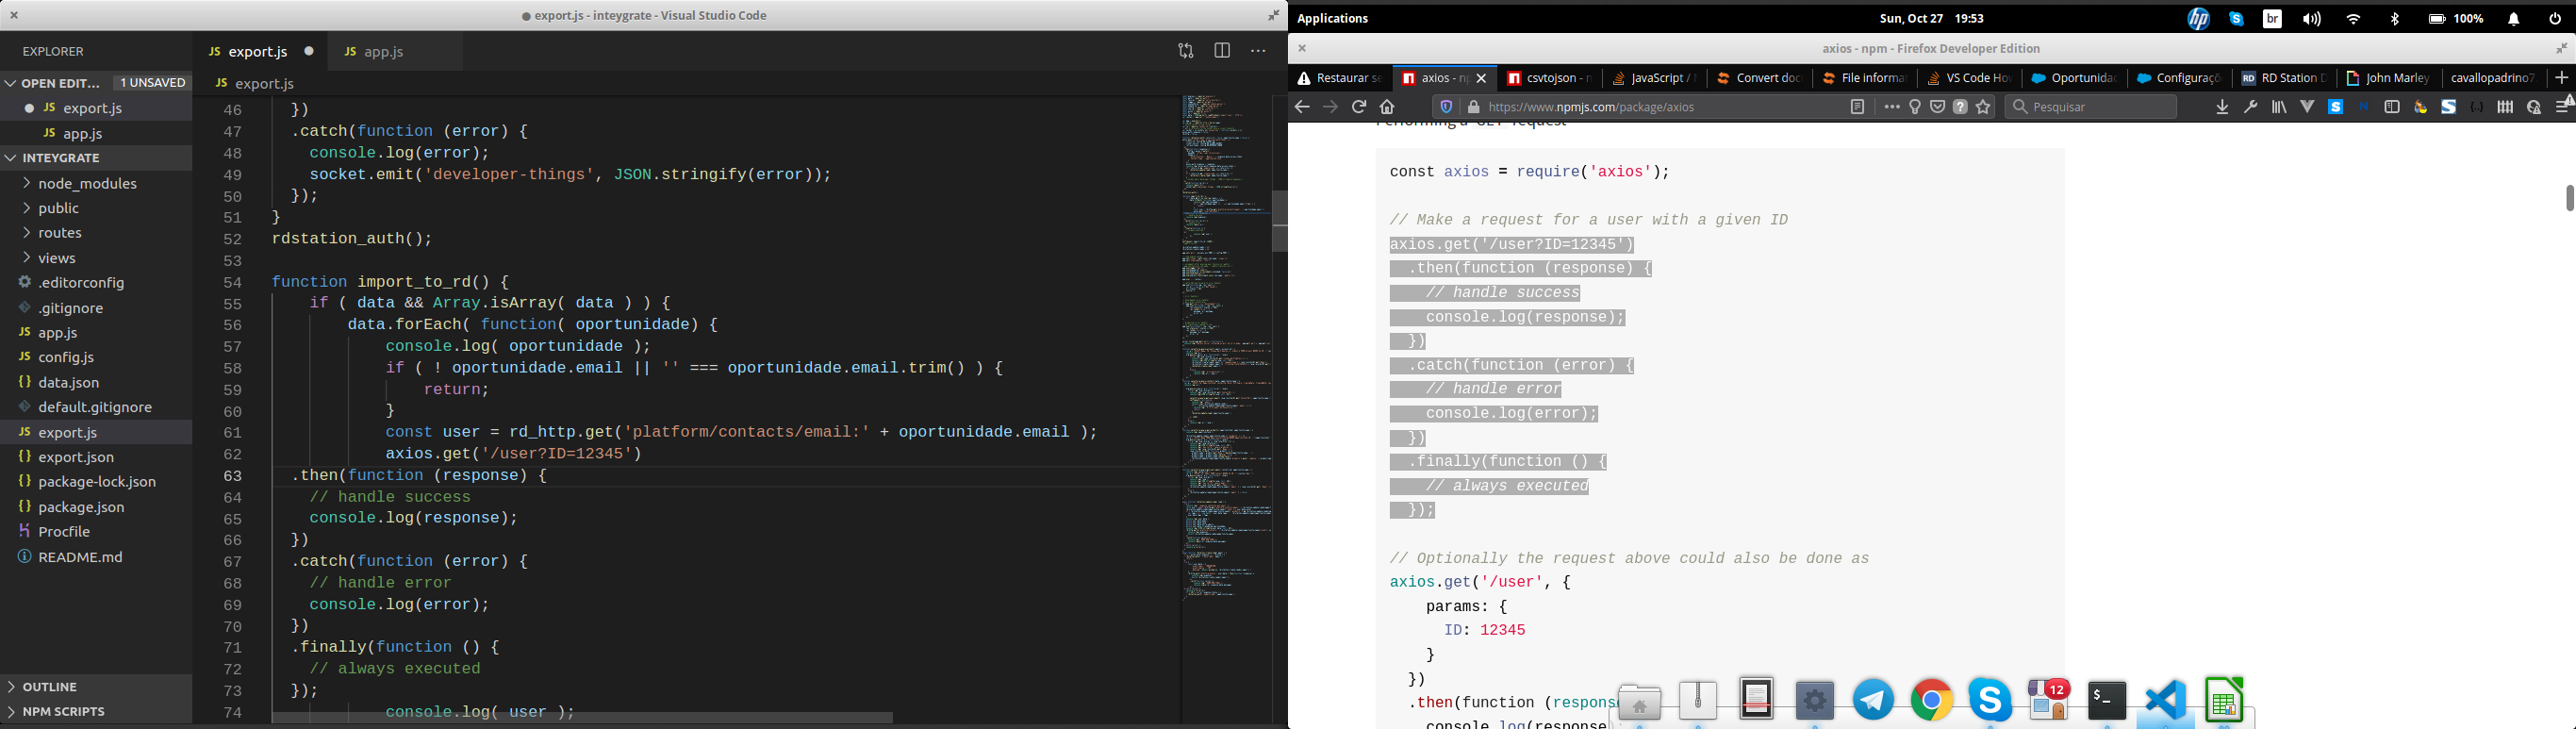2576x729 pixels.
Task: Switch to the RD Station Firefox tab
Action: 2283,78
